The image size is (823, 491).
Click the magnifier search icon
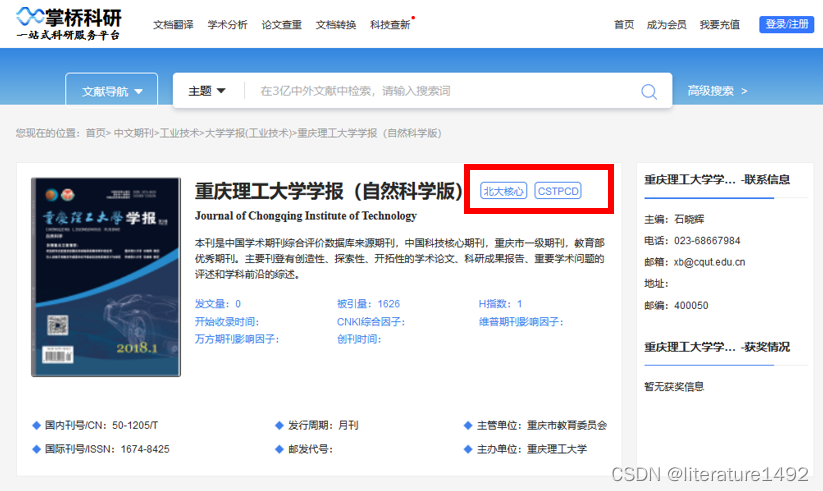(649, 91)
